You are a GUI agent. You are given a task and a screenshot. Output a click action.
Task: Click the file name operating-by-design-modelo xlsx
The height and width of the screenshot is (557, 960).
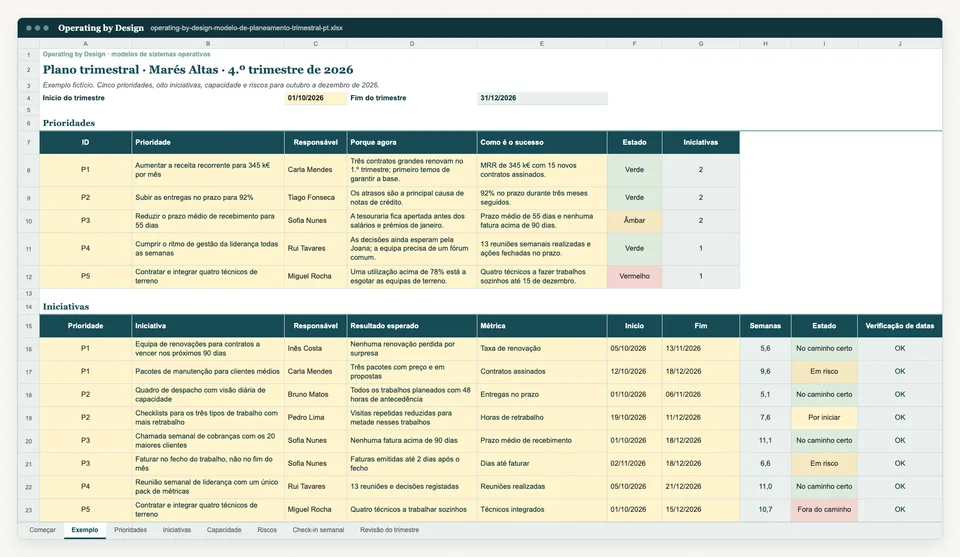pos(247,28)
